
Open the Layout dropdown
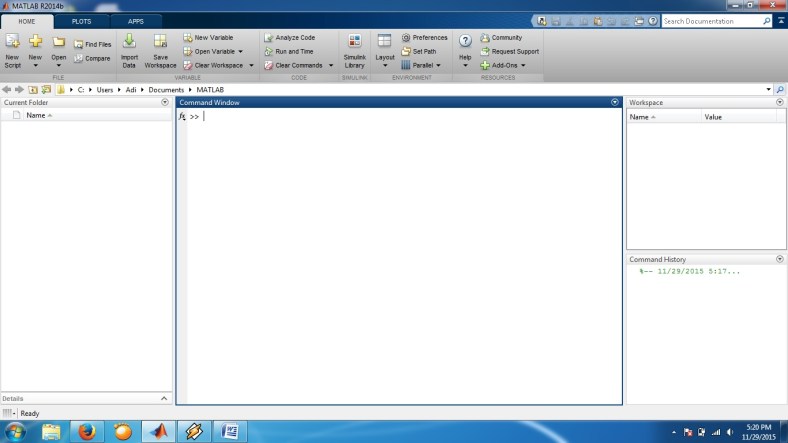(x=385, y=48)
